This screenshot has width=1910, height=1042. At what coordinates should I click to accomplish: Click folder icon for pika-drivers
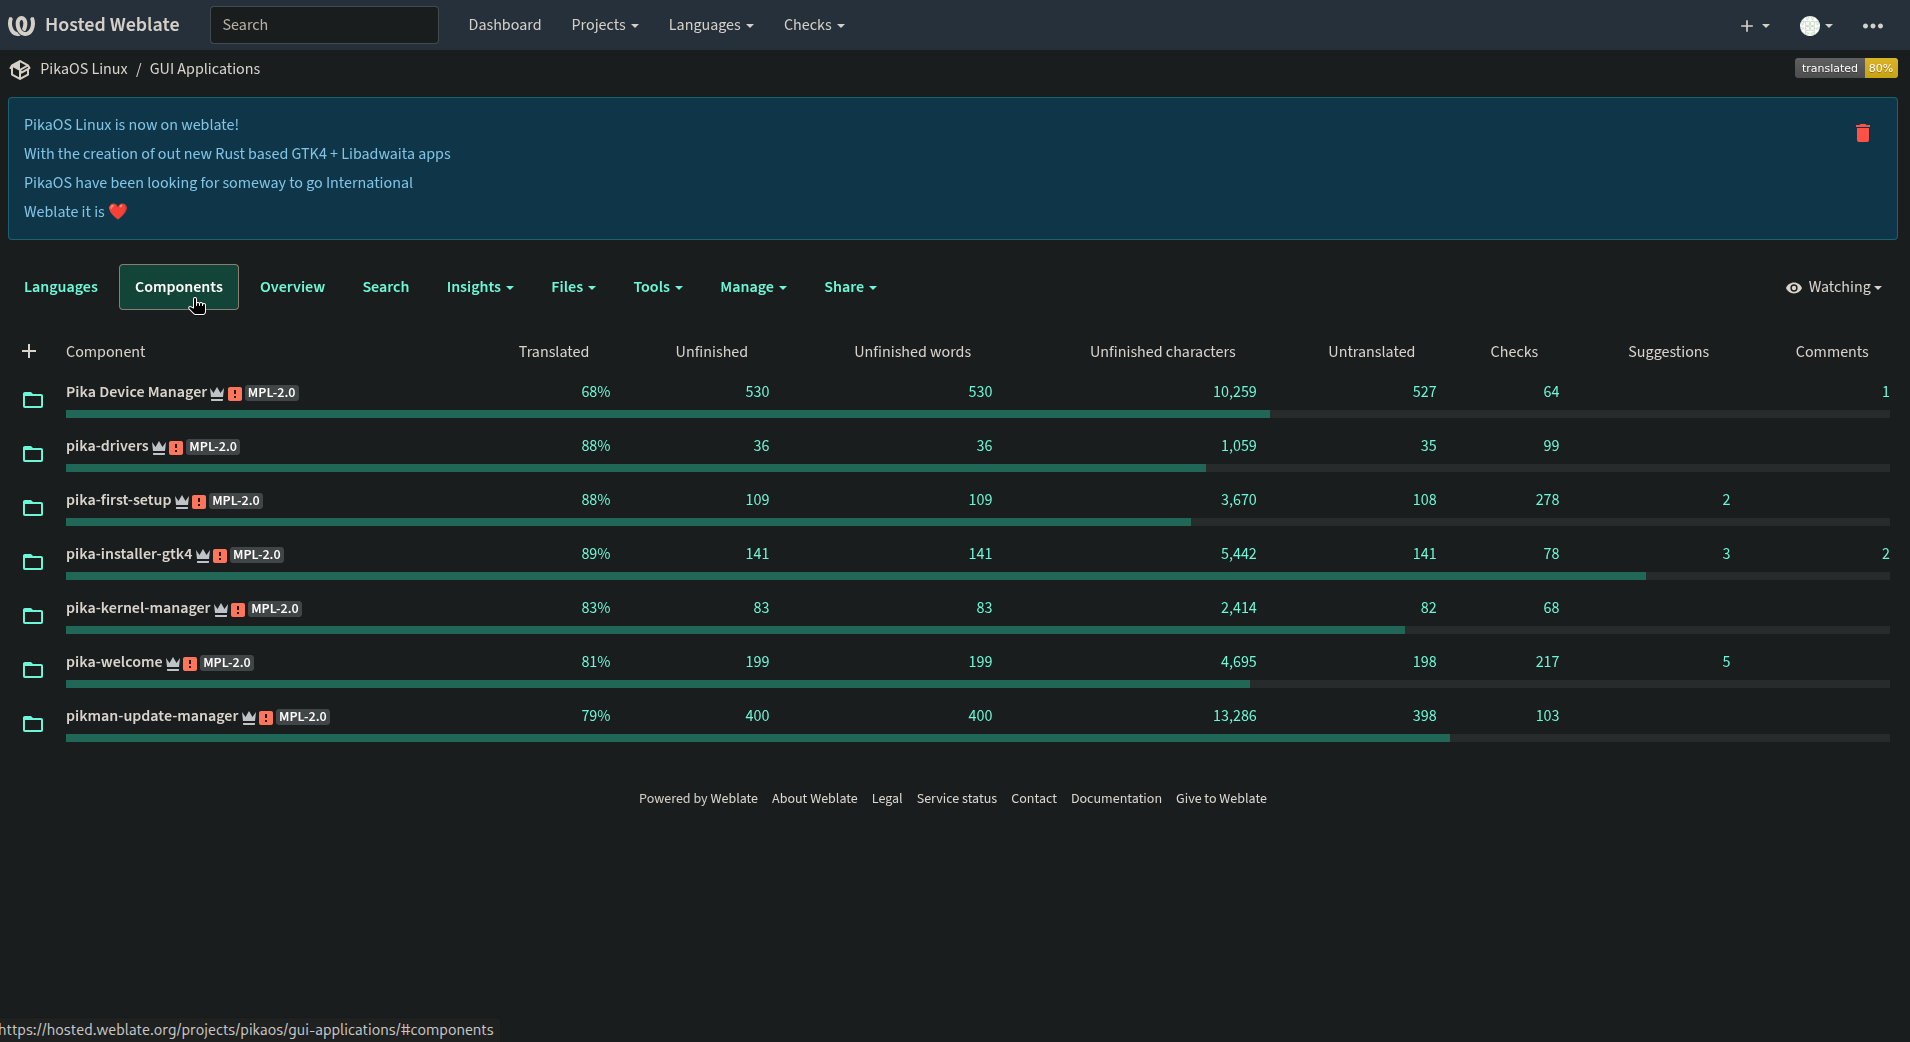(33, 454)
